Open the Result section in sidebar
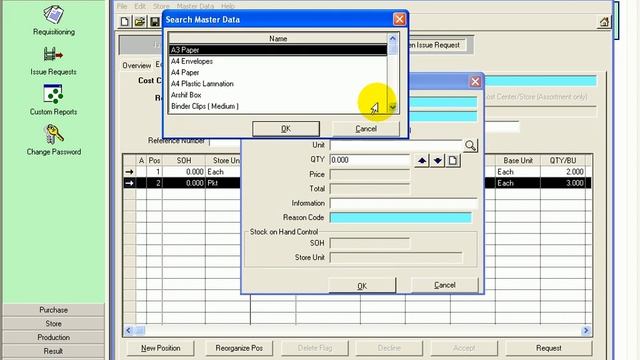 pos(53,351)
